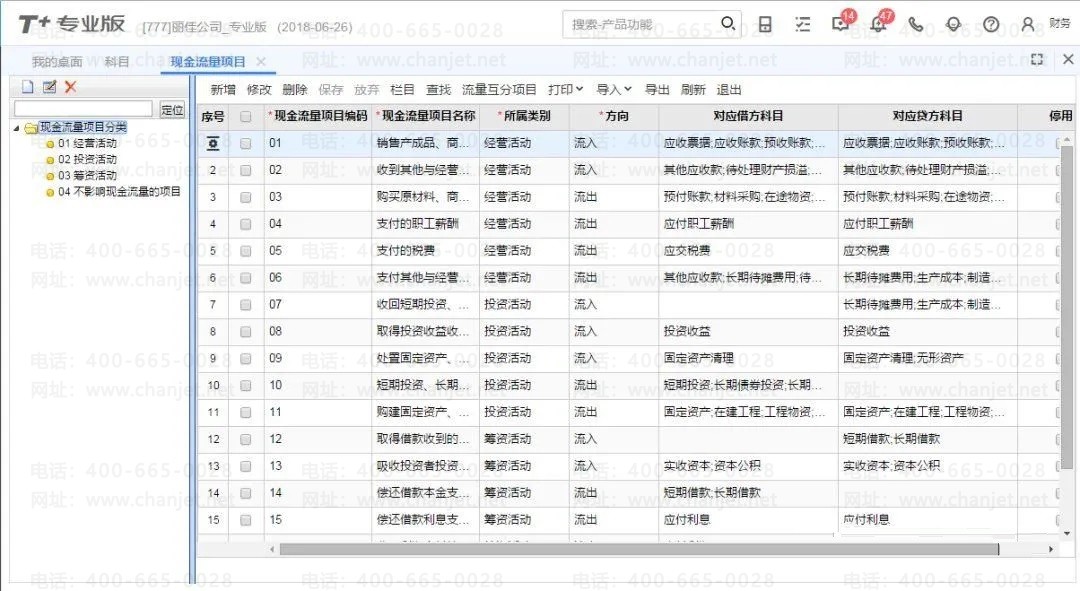Click horizontal scrollbar right arrow
The height and width of the screenshot is (591, 1080).
coord(1051,549)
